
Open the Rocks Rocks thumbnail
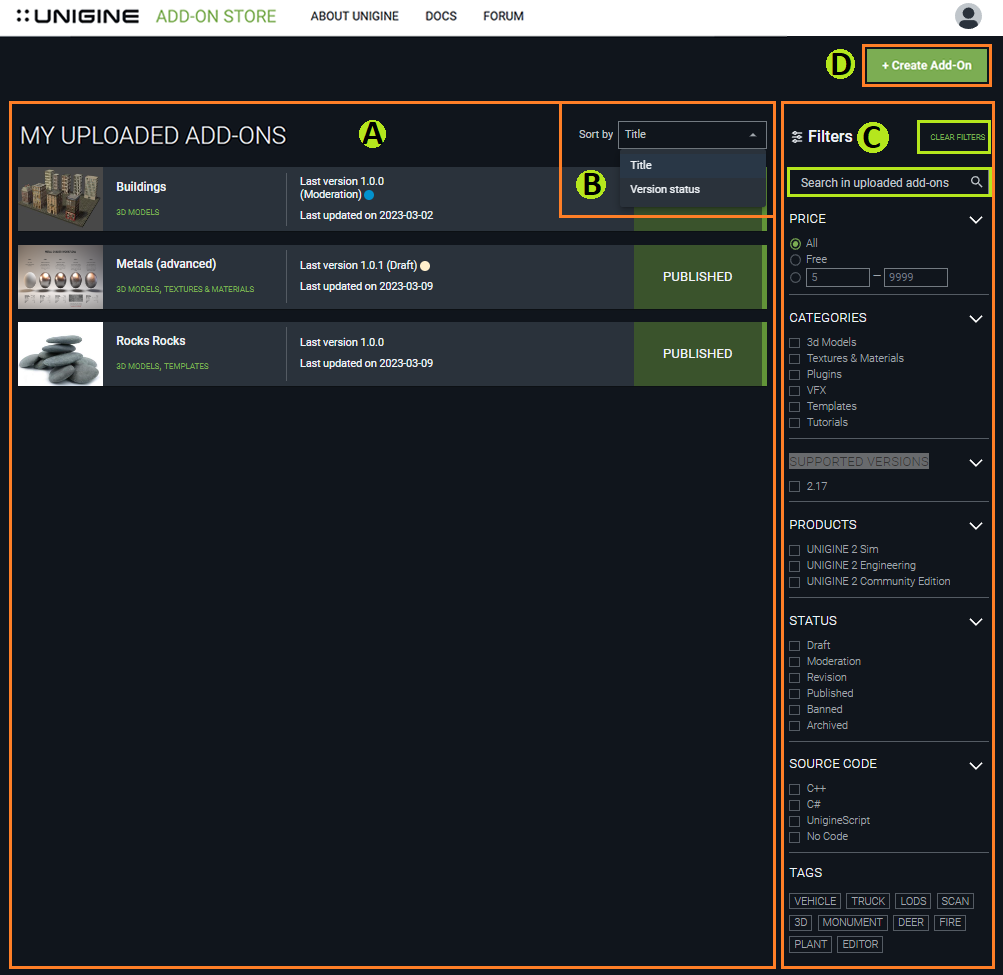(60, 354)
